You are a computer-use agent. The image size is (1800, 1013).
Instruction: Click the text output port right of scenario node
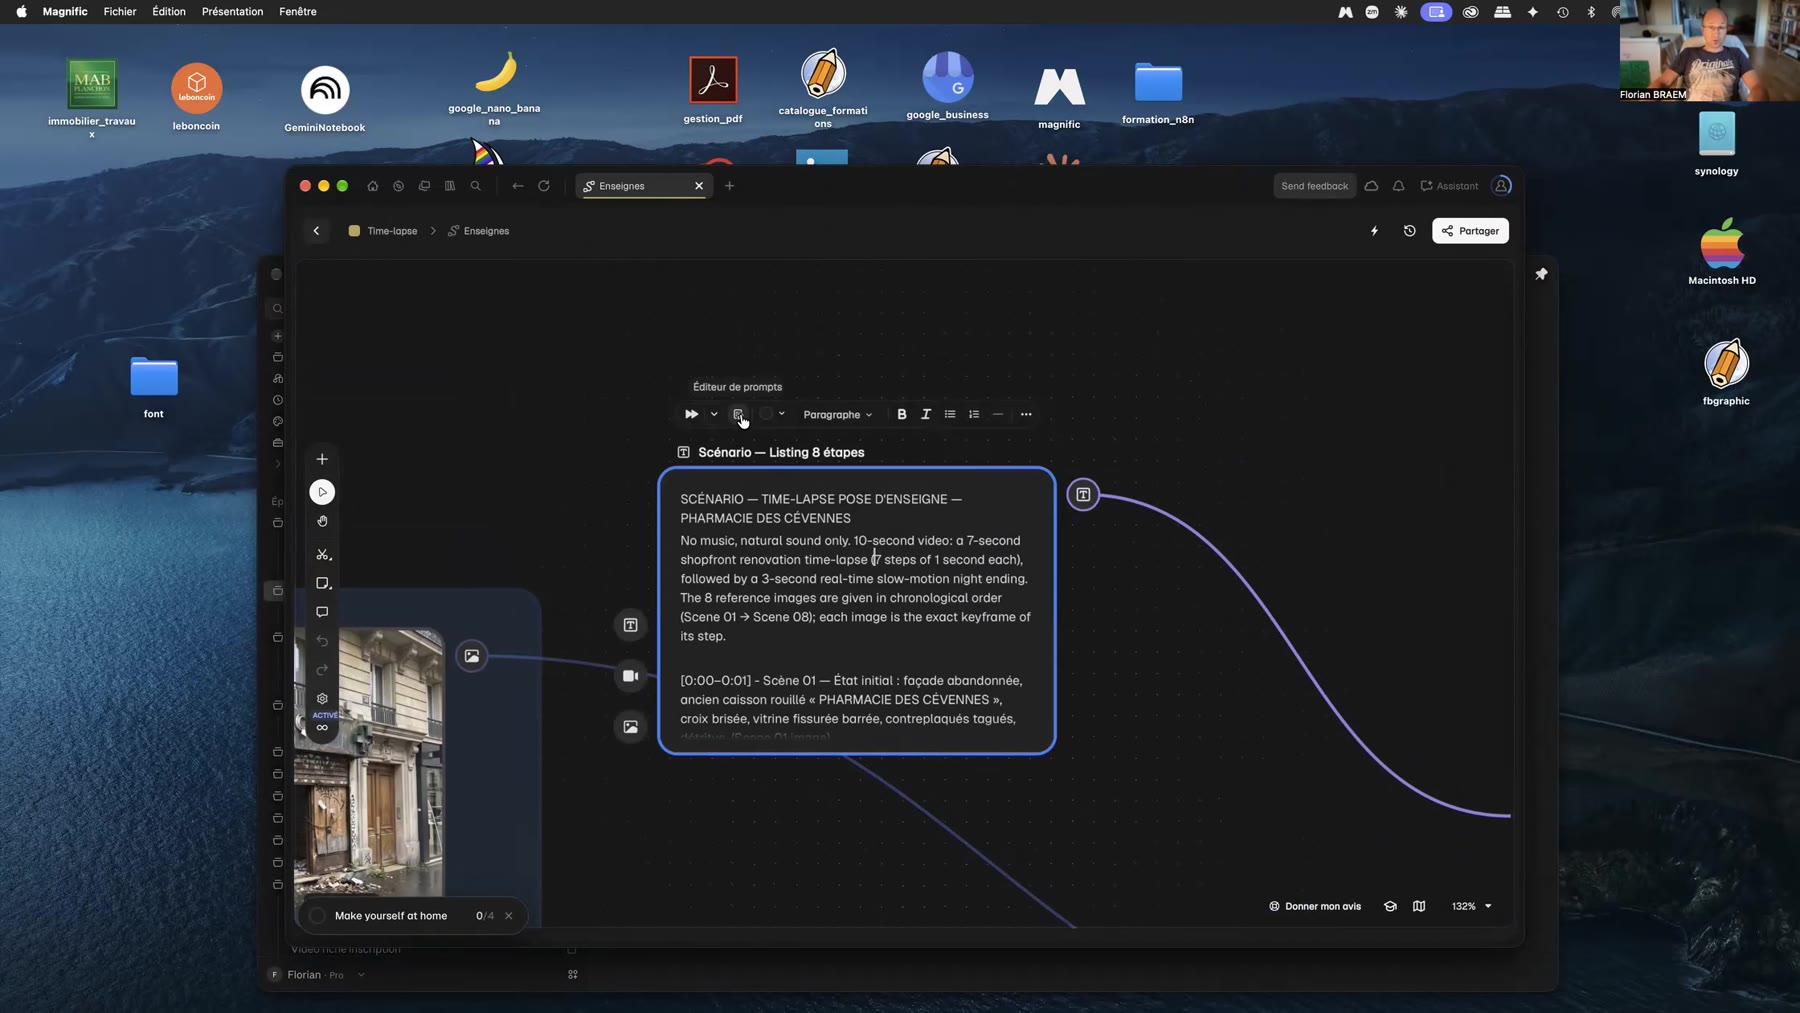click(x=1083, y=494)
